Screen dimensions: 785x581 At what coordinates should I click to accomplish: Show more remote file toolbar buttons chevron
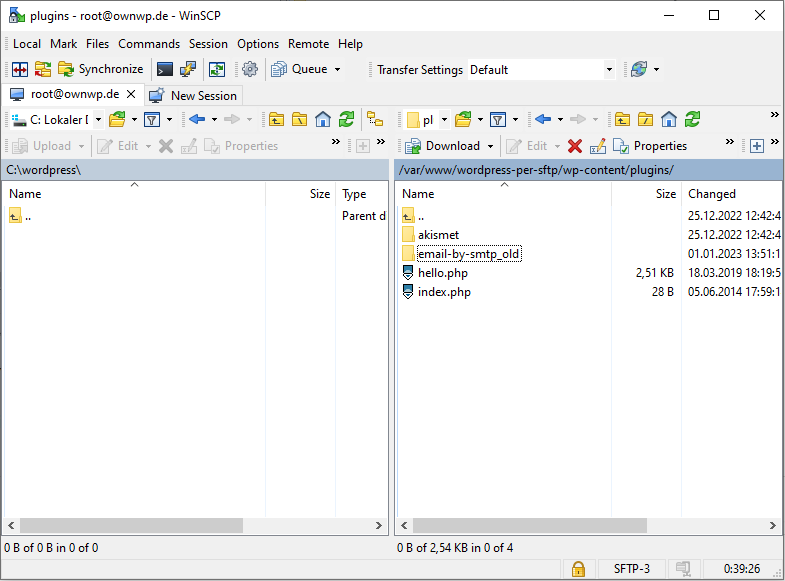click(730, 142)
